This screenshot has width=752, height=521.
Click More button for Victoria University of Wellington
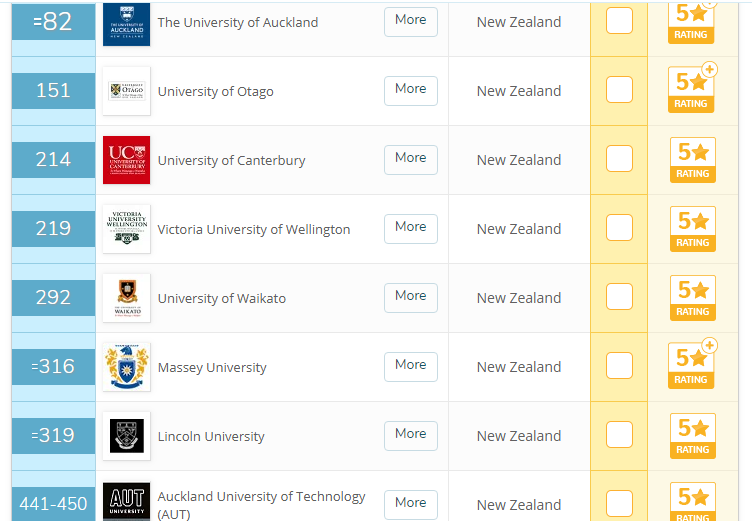(410, 228)
